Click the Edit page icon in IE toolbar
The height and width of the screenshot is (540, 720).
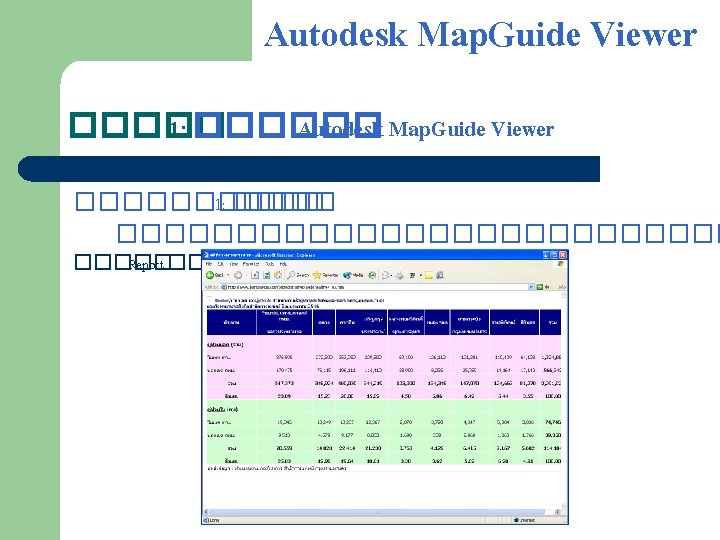point(412,275)
